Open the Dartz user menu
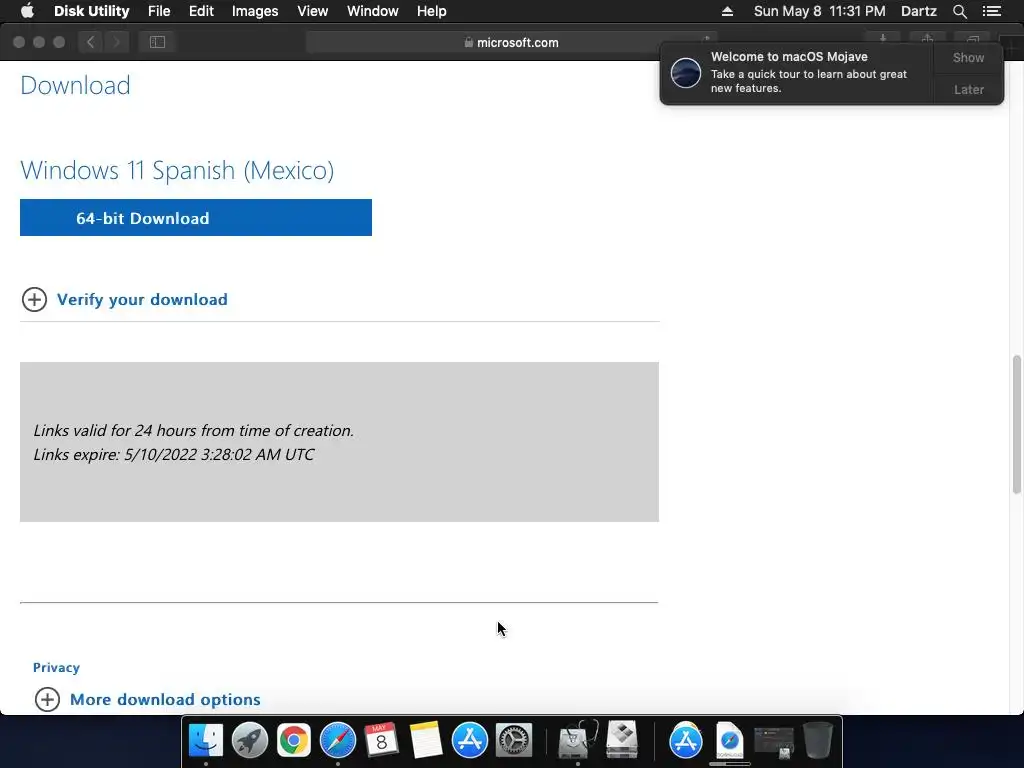1024x768 pixels. (x=918, y=11)
